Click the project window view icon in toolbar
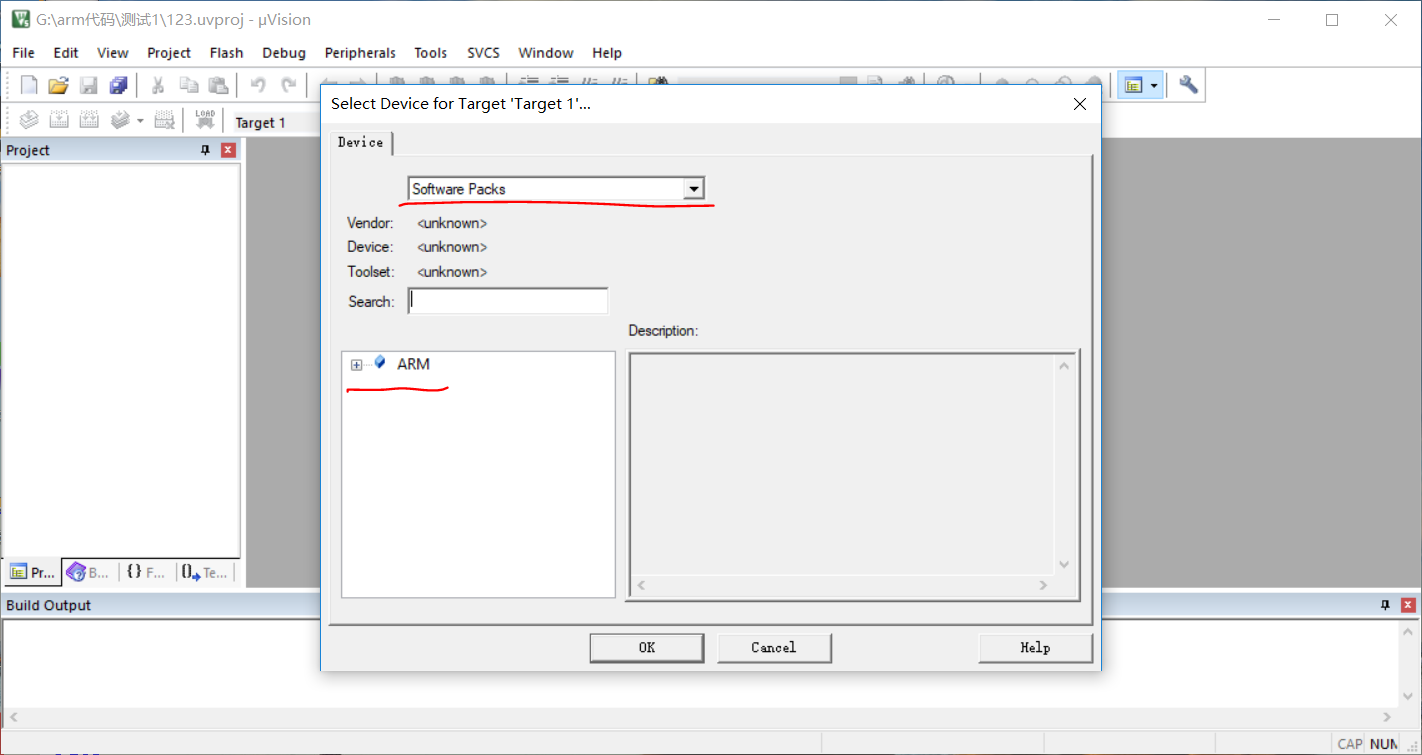Viewport: 1422px width, 755px height. (1133, 85)
